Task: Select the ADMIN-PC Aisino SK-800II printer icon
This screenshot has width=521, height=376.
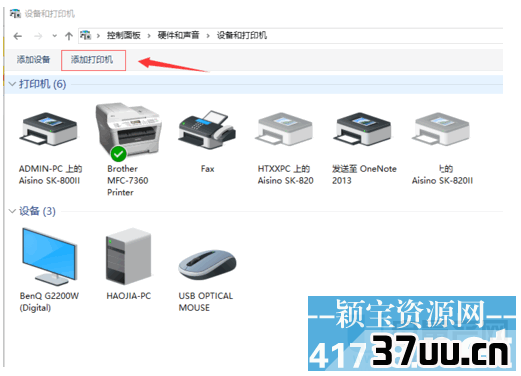Action: (x=49, y=129)
